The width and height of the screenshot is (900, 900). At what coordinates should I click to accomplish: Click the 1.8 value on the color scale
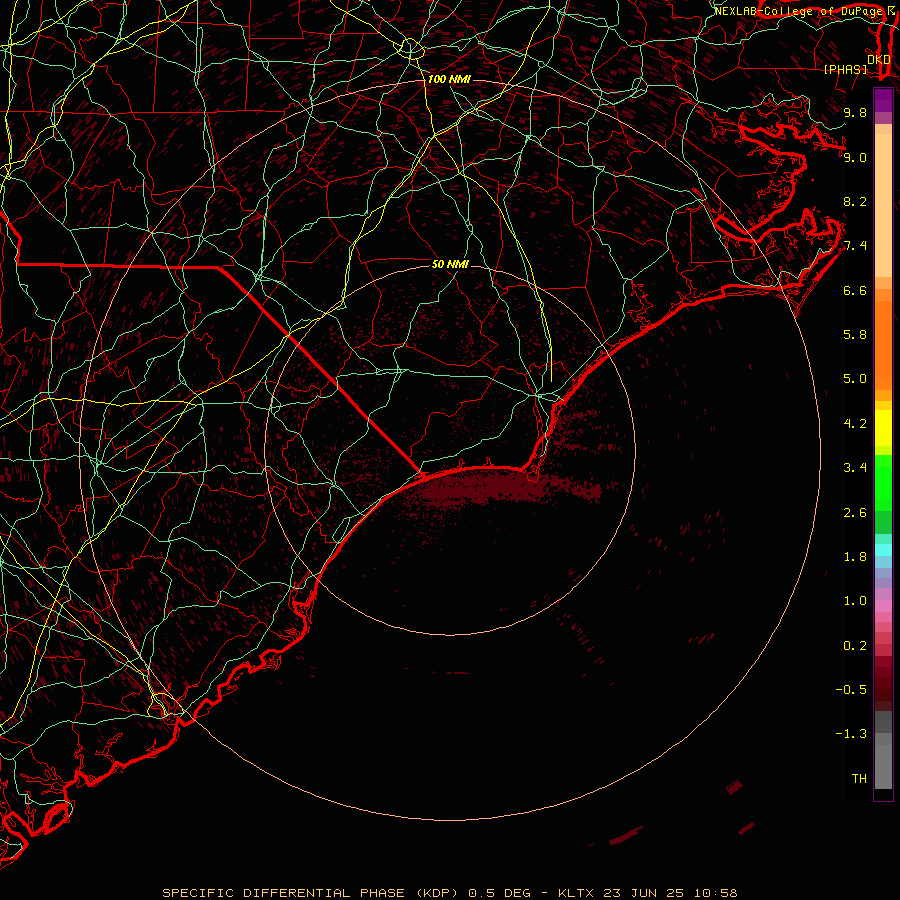coord(855,557)
